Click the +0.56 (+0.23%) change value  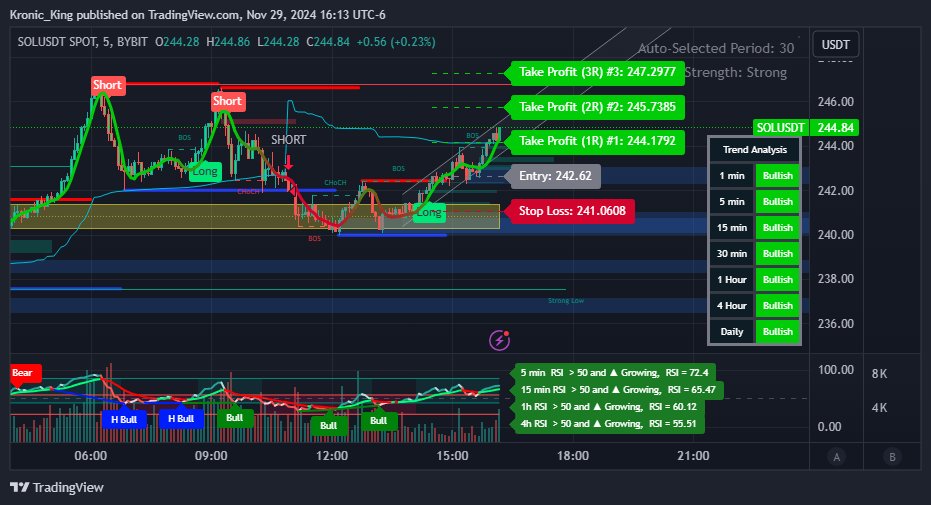pyautogui.click(x=396, y=42)
